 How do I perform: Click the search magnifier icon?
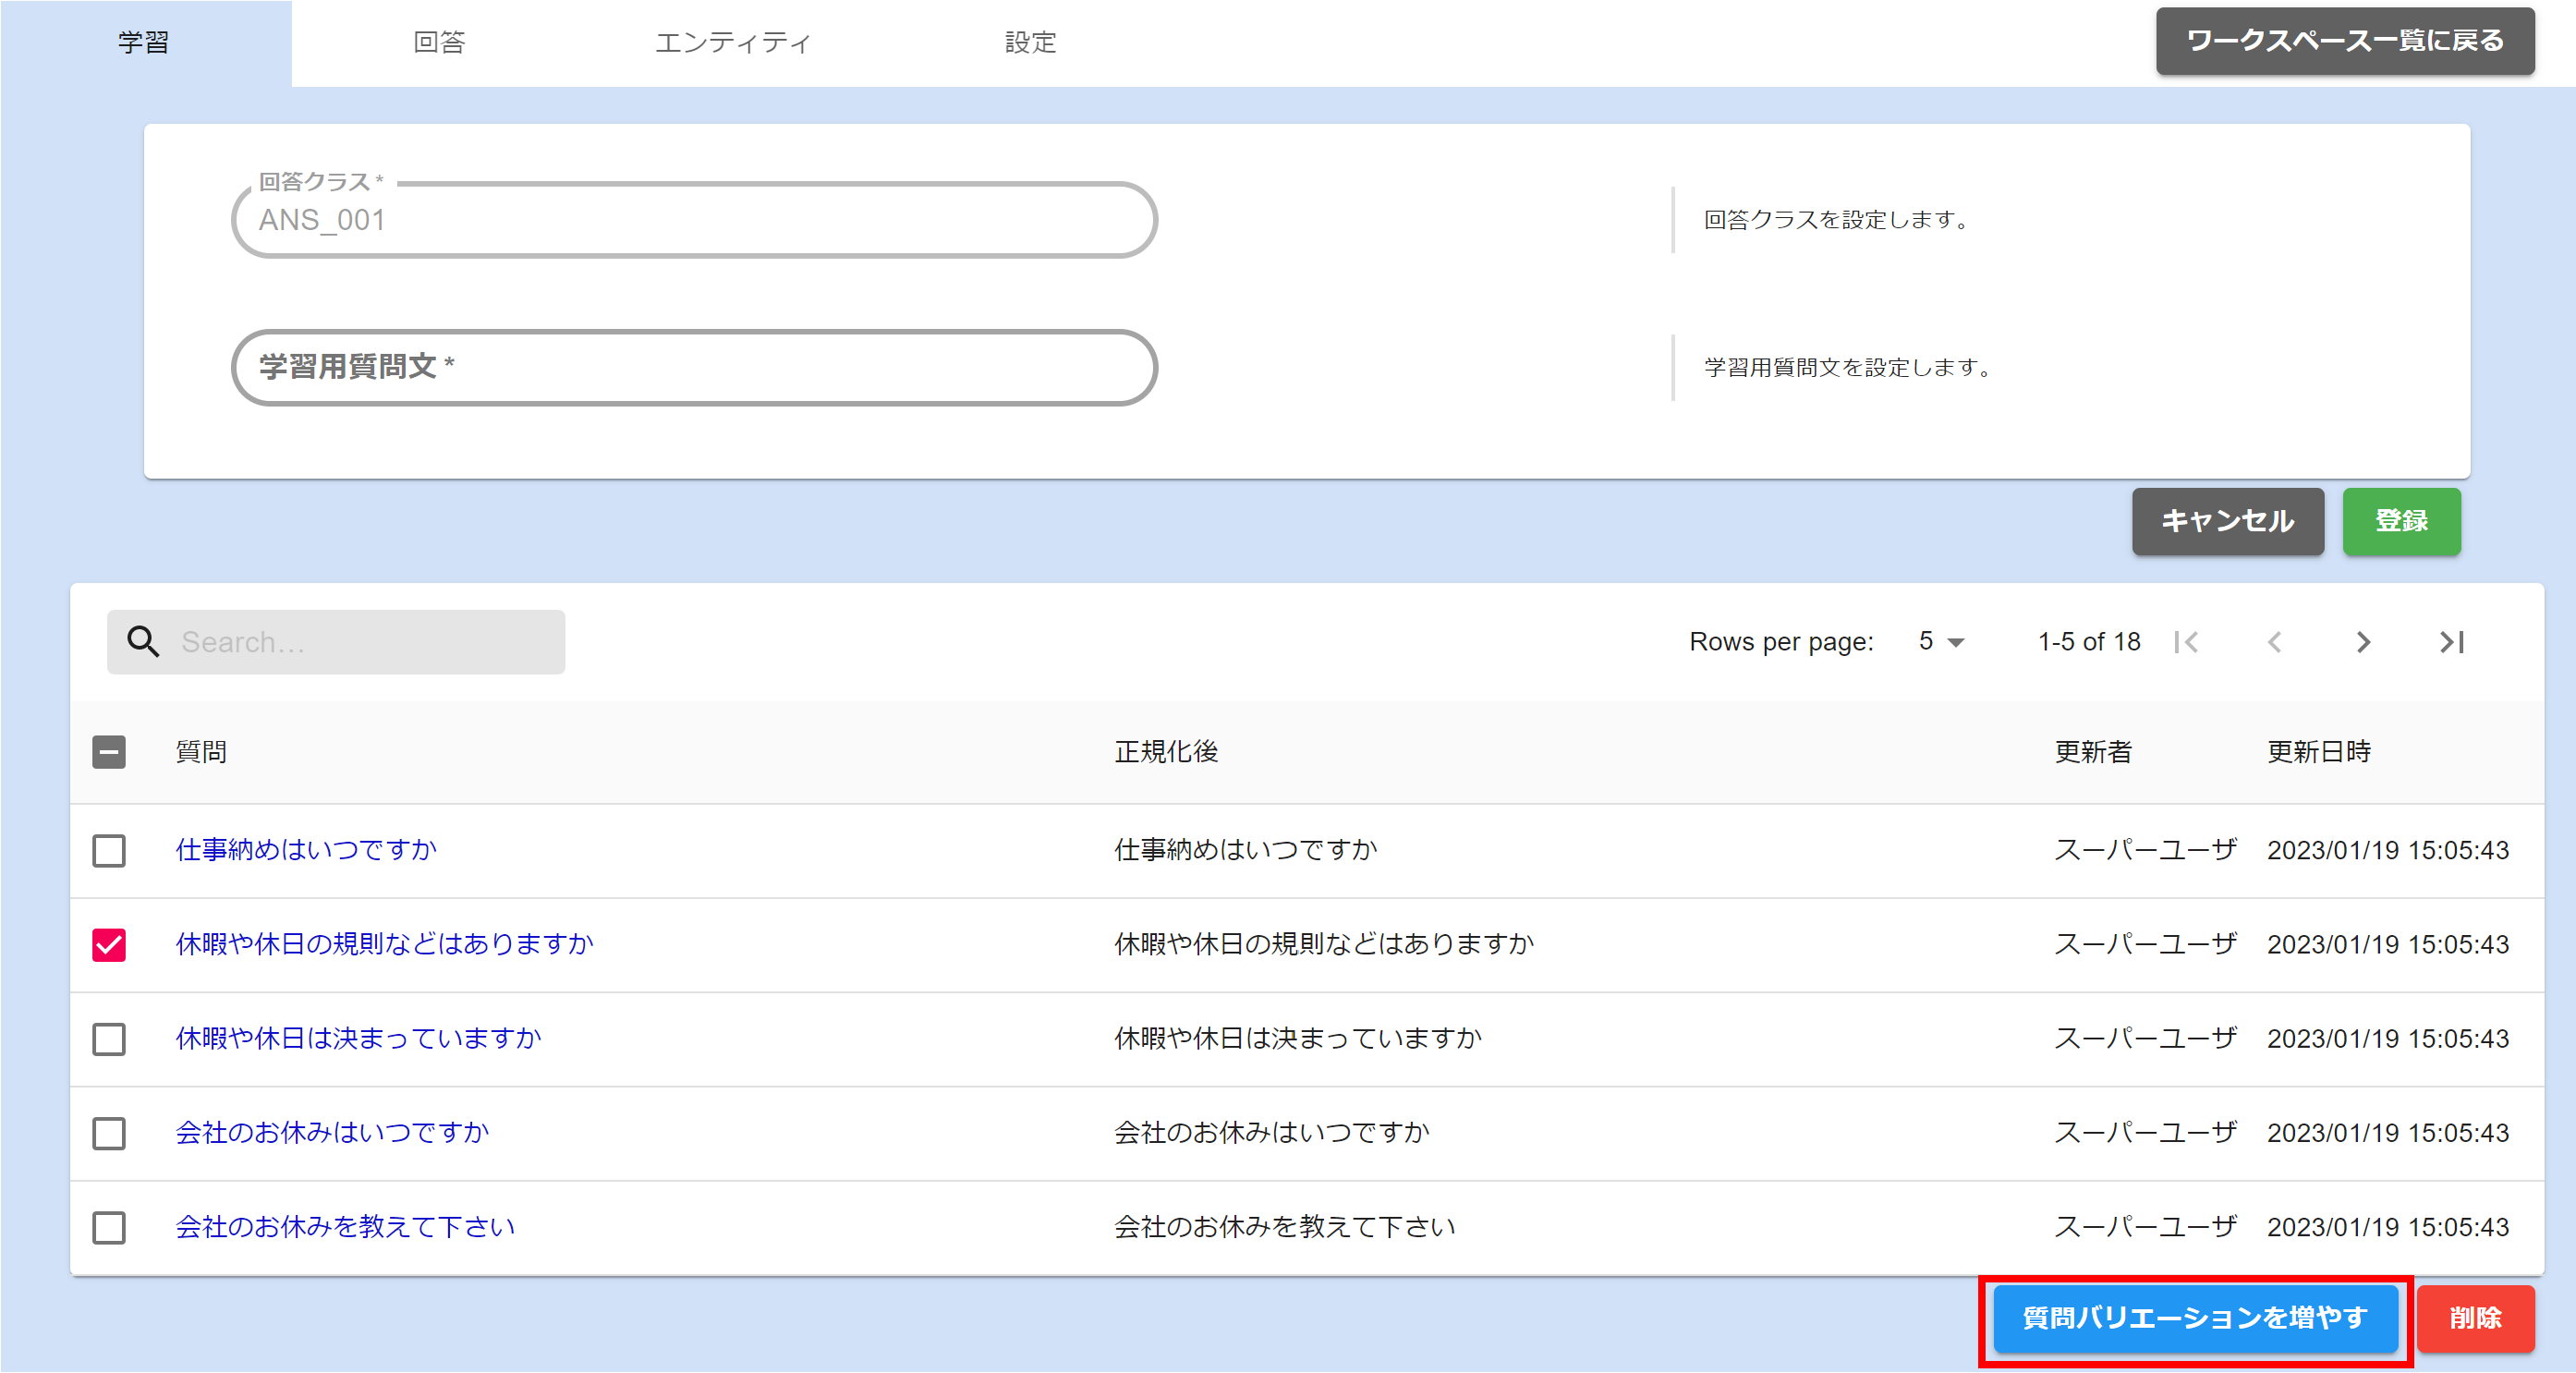coord(143,641)
